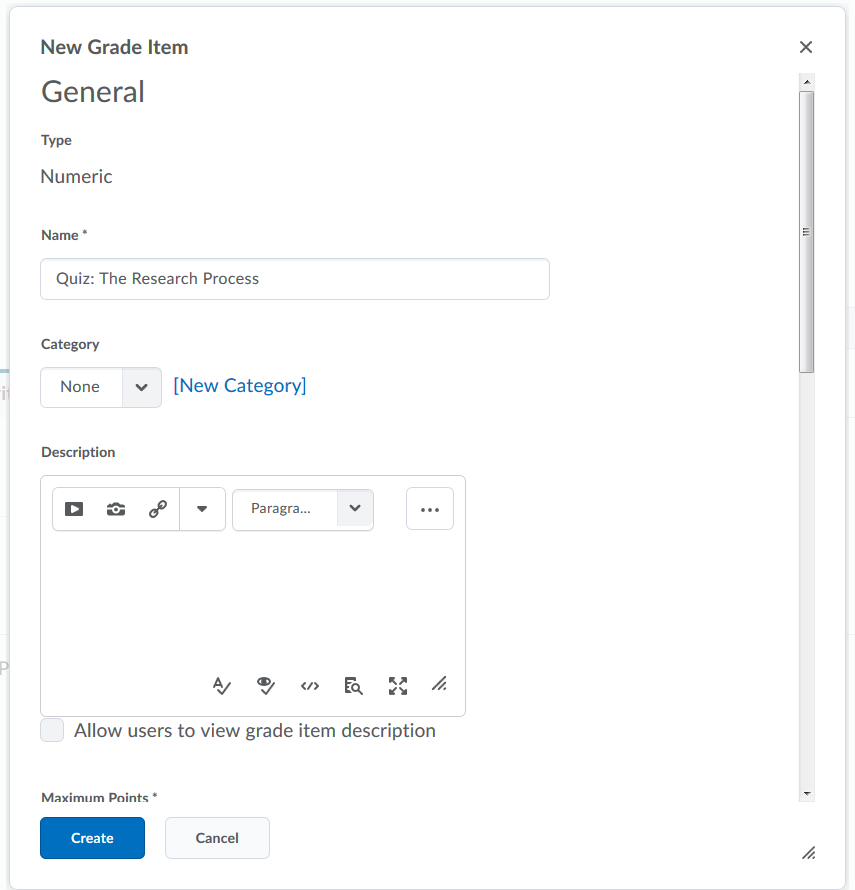Insert a video into the description
The image size is (855, 890).
click(x=73, y=509)
